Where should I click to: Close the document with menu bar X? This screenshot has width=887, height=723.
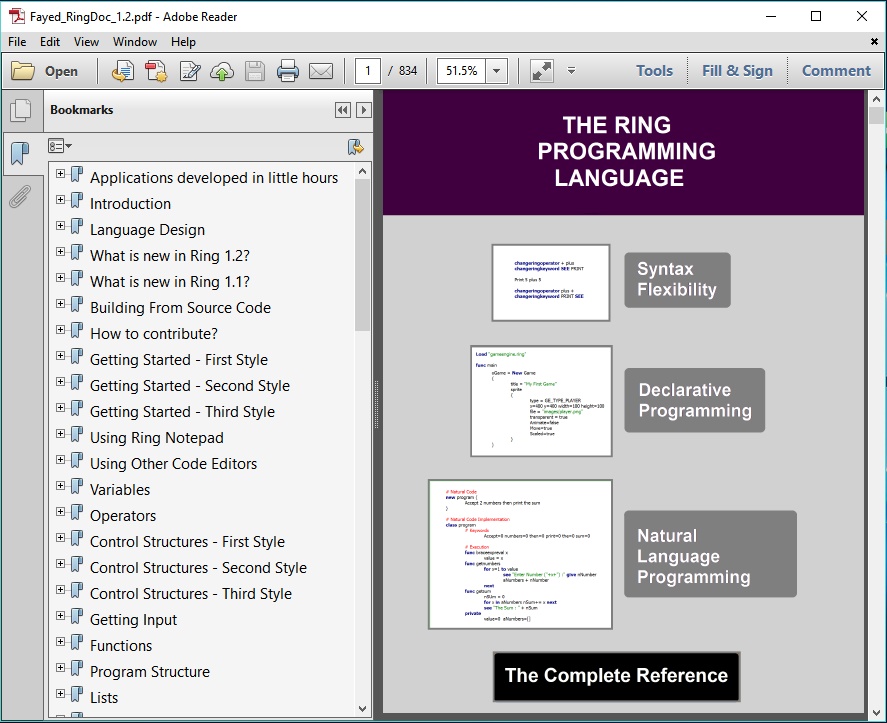(874, 41)
